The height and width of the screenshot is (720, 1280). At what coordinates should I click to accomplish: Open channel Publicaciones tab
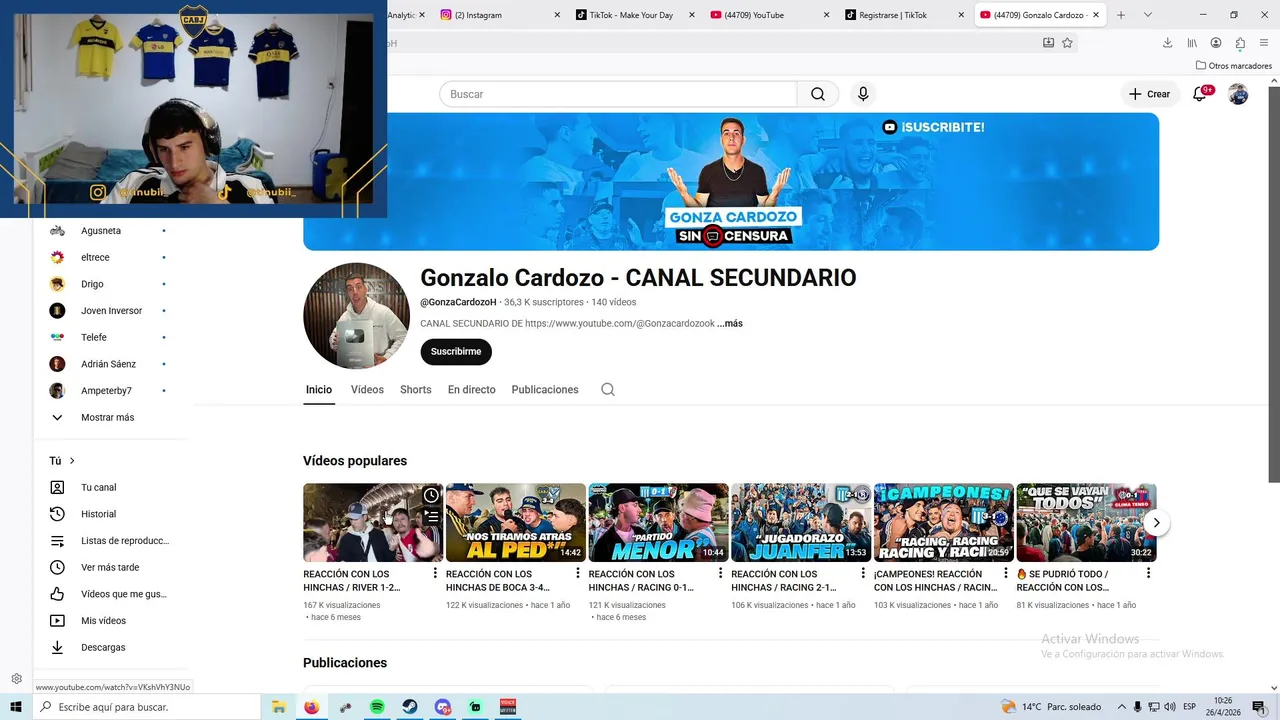545,390
